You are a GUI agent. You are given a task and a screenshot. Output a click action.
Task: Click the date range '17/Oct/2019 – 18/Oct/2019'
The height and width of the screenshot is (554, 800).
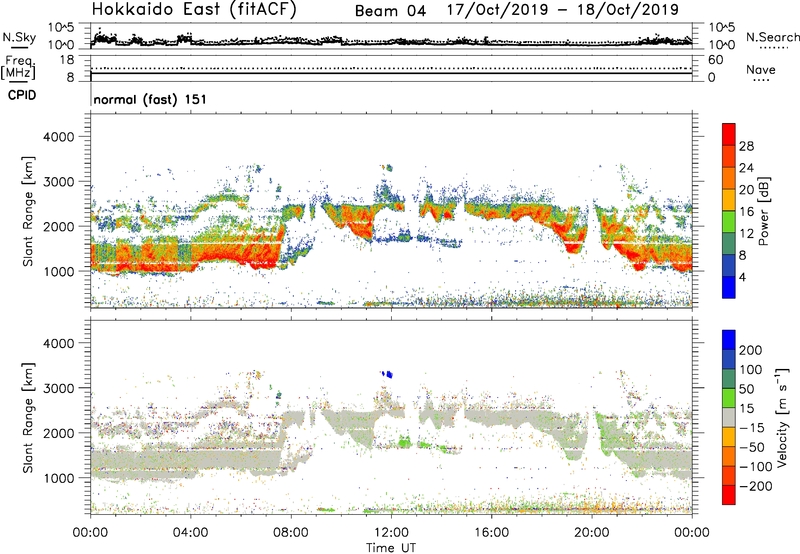point(563,10)
